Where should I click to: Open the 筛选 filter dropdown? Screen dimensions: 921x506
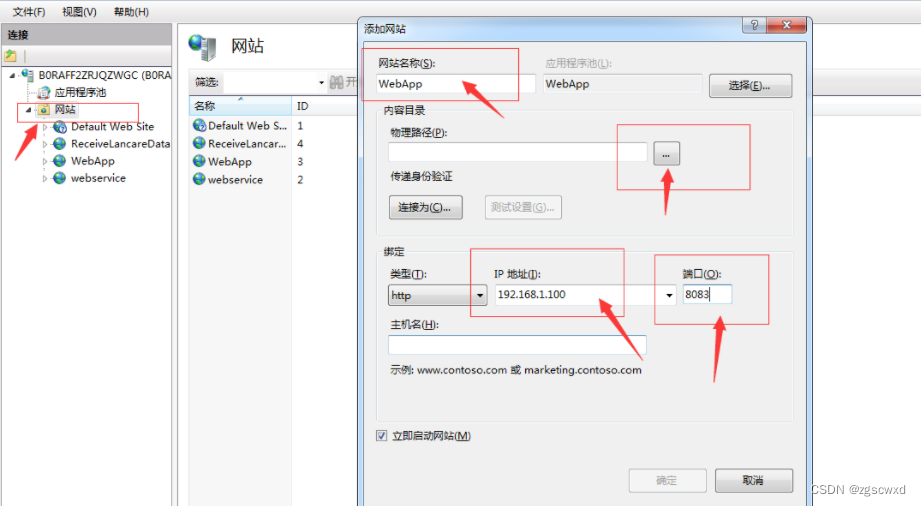[x=321, y=82]
